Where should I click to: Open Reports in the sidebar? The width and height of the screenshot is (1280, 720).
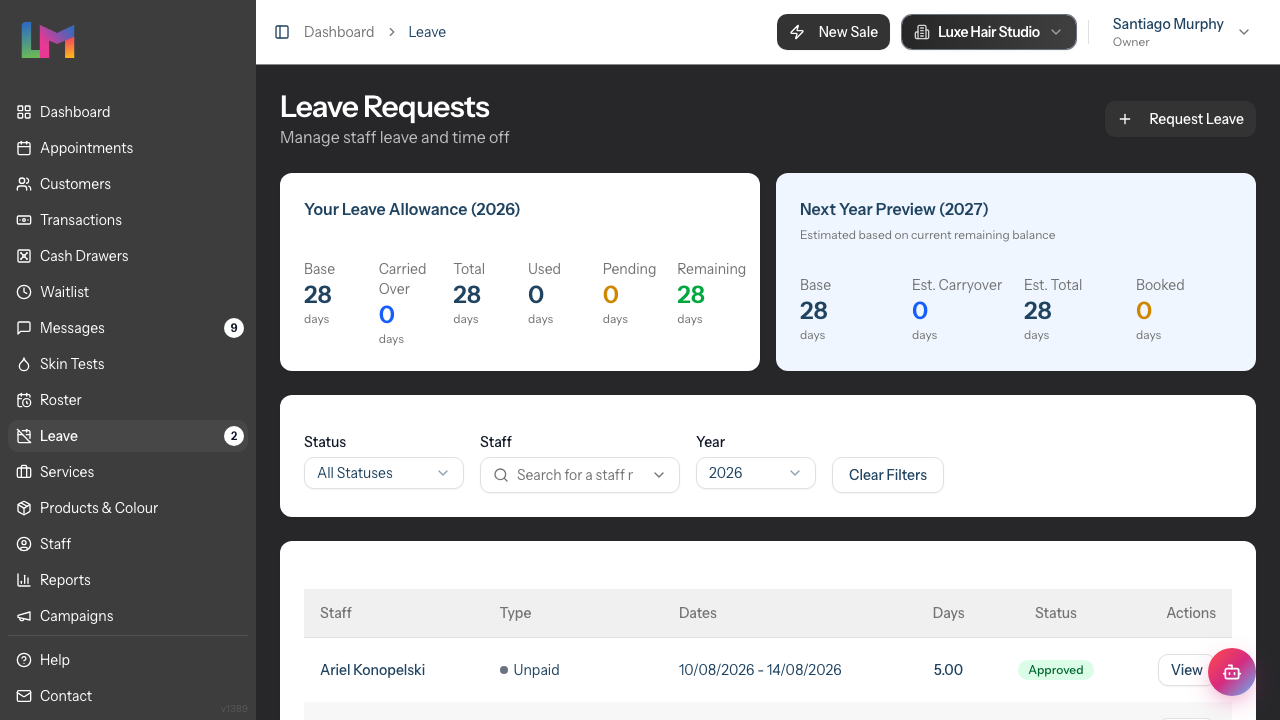pyautogui.click(x=128, y=580)
